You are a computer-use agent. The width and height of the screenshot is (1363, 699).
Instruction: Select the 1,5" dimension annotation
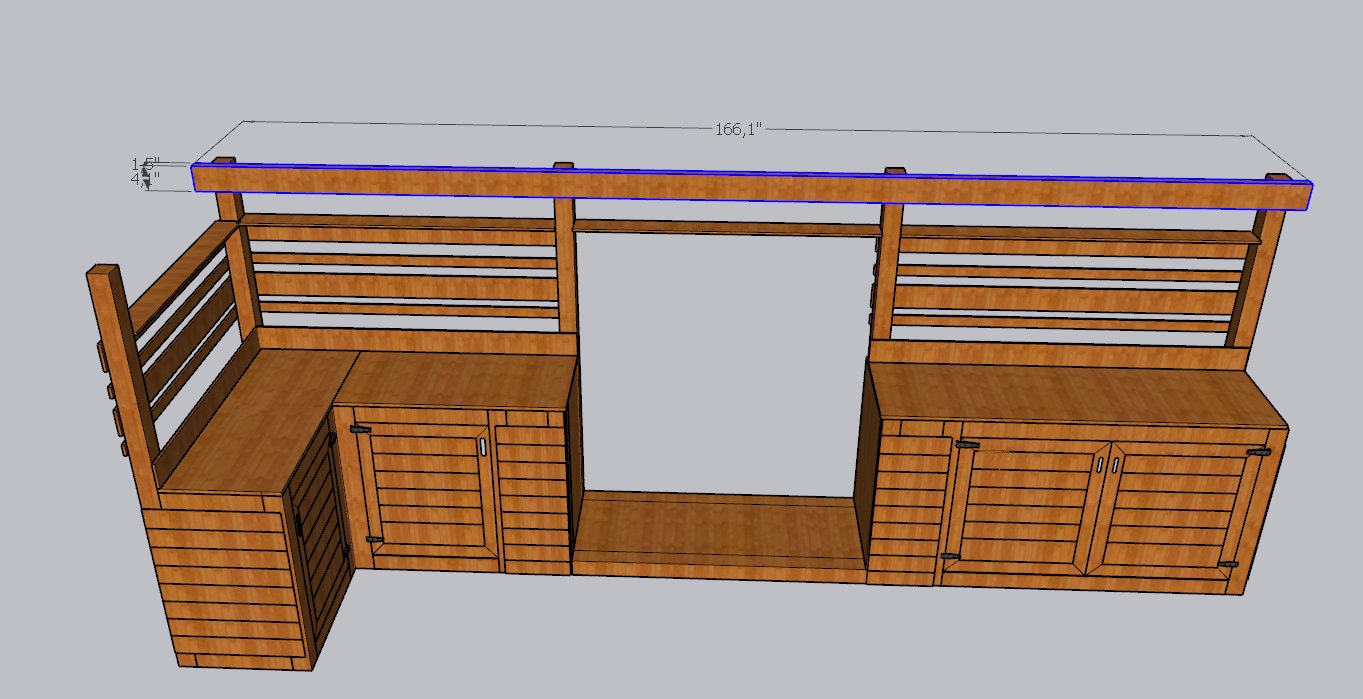coord(143,163)
